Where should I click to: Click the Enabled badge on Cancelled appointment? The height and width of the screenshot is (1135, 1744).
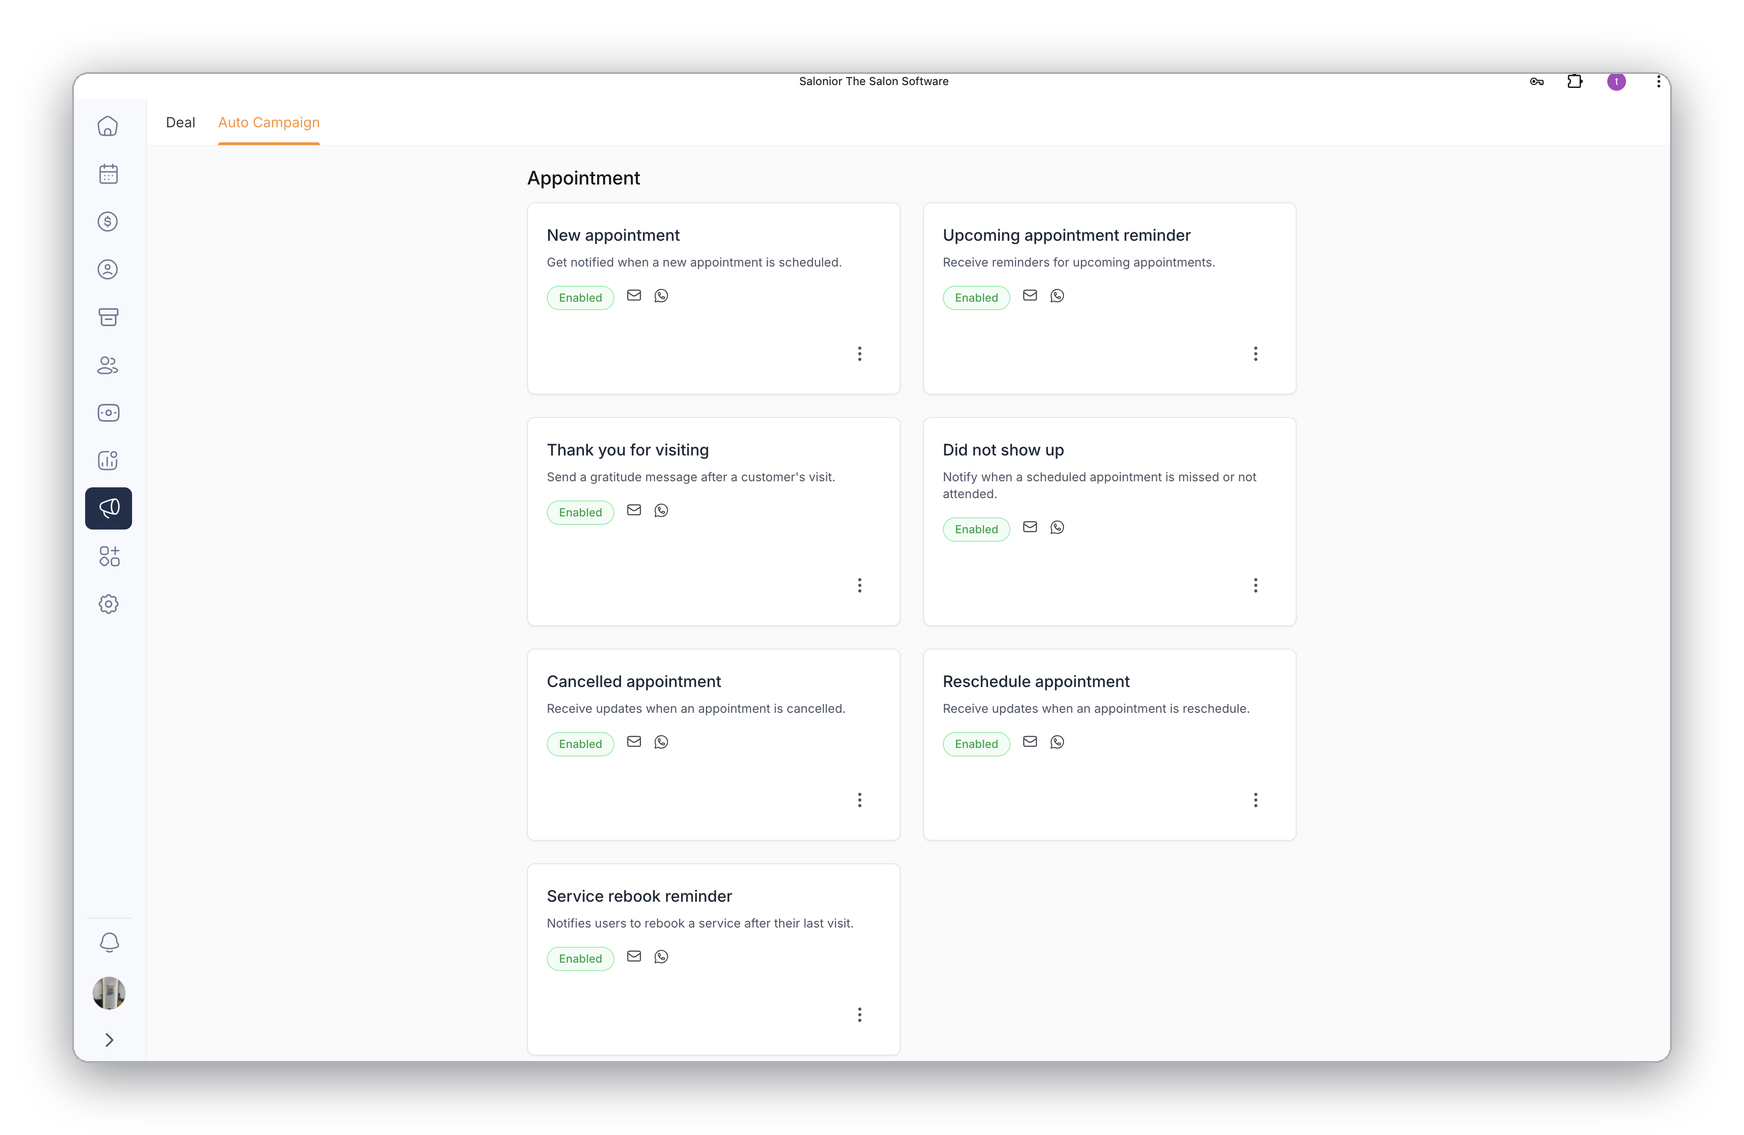580,744
